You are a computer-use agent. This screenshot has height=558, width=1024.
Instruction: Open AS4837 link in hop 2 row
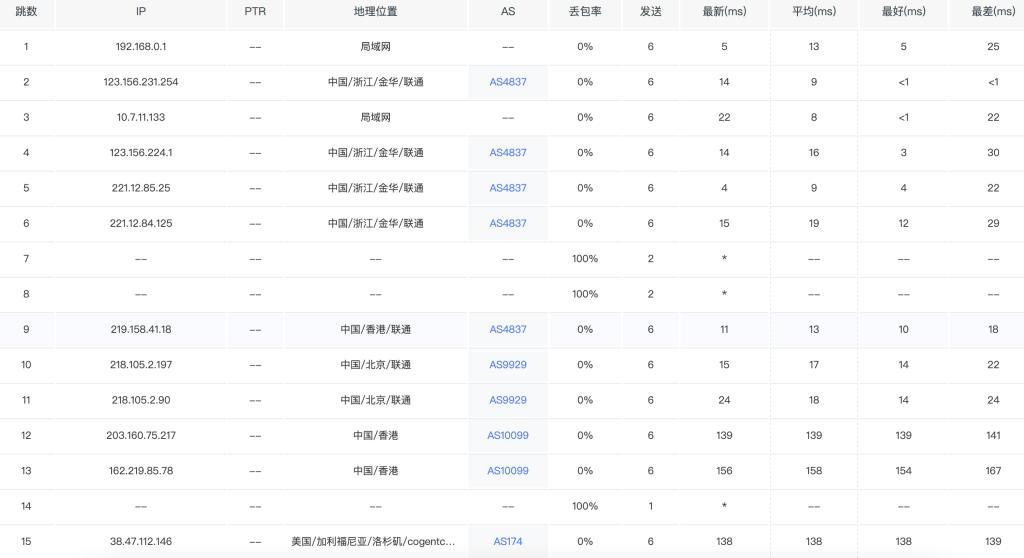(507, 82)
